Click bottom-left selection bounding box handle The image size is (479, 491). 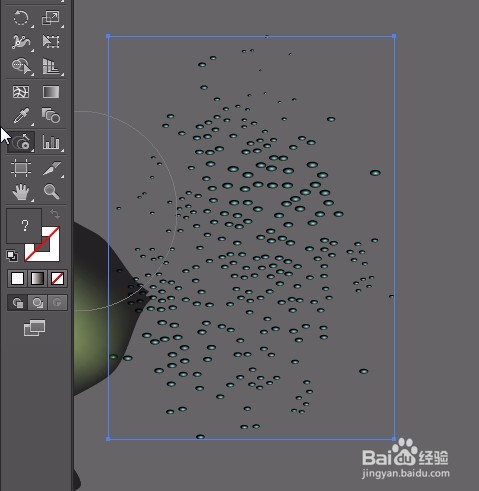click(x=108, y=439)
